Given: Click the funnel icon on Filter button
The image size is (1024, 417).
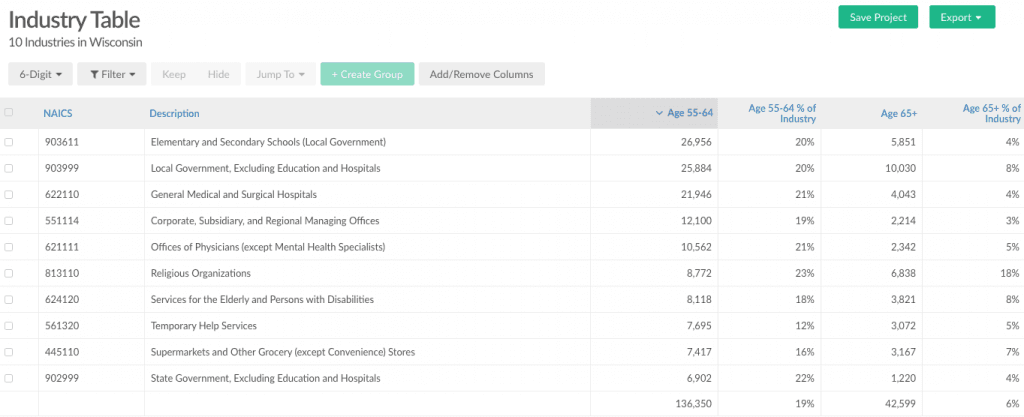Looking at the screenshot, I should [93, 74].
